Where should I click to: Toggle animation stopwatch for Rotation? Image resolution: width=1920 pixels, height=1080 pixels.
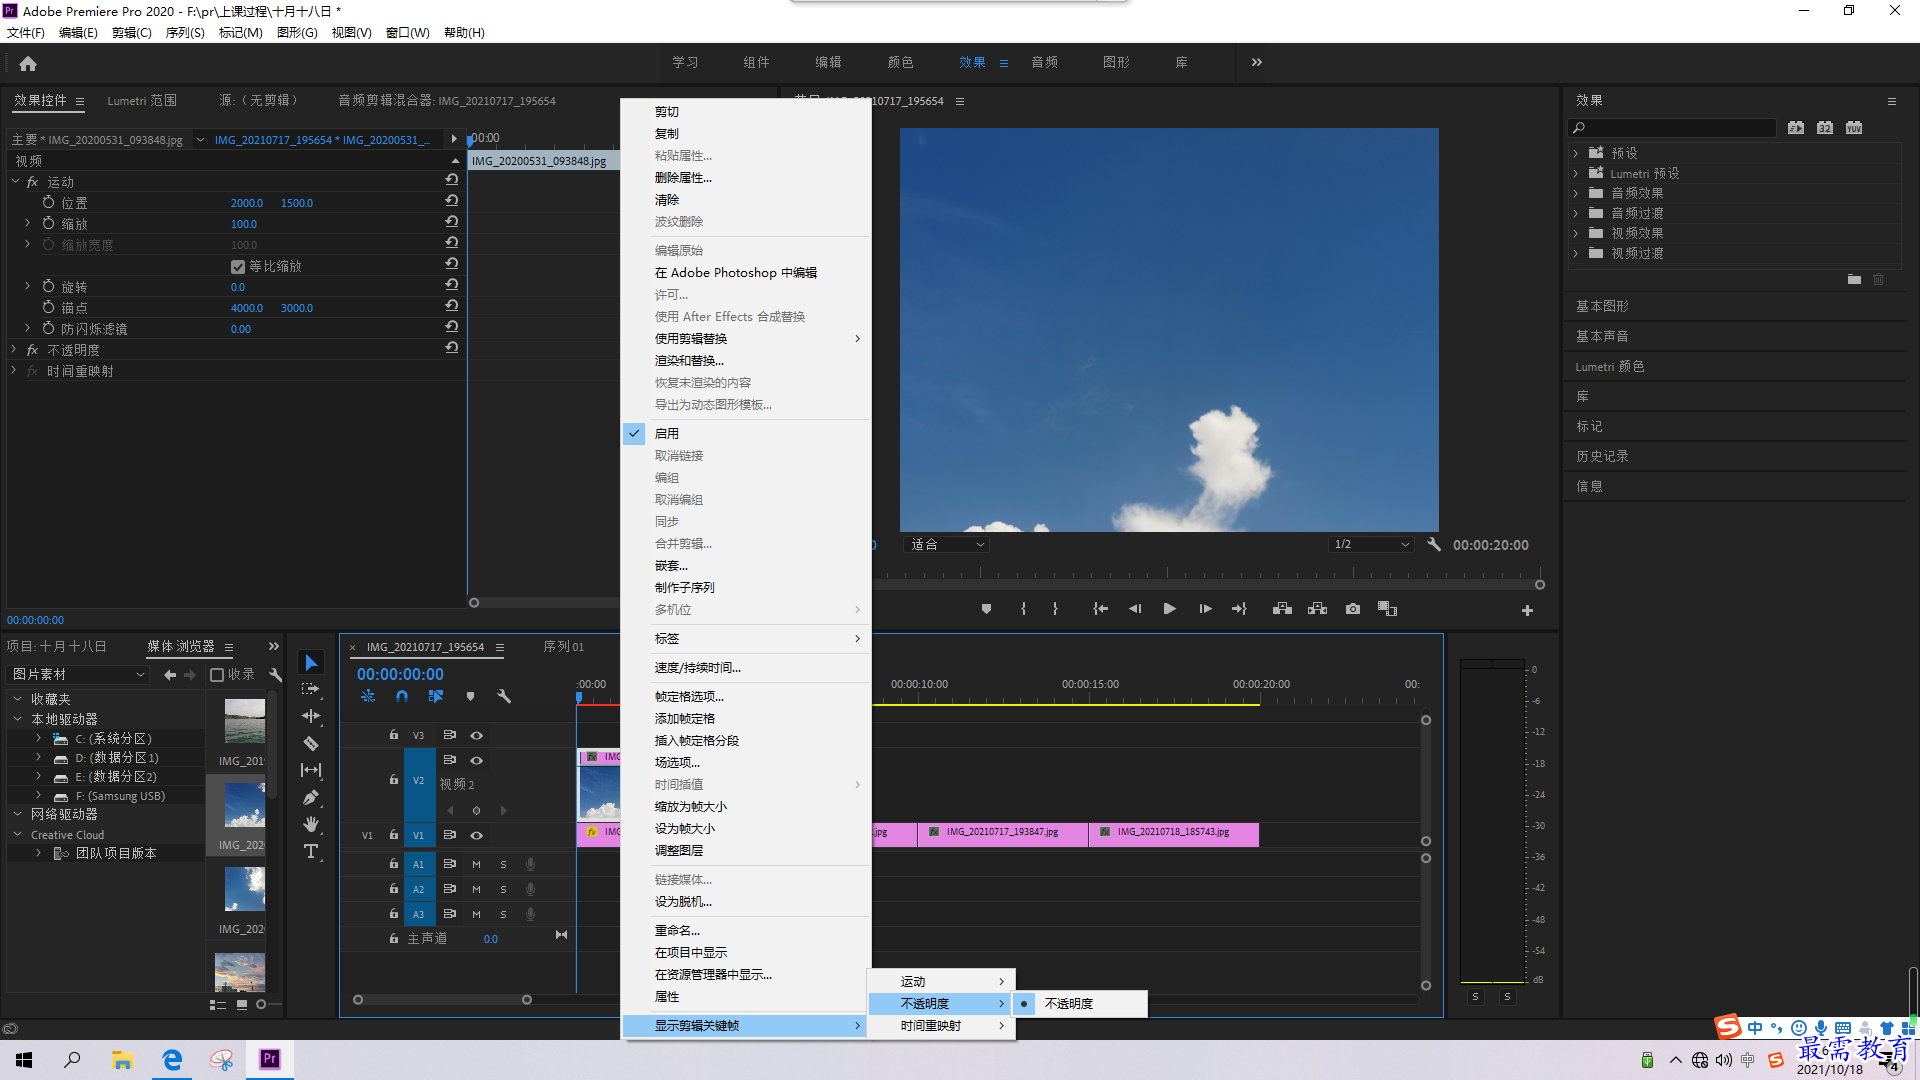point(48,286)
